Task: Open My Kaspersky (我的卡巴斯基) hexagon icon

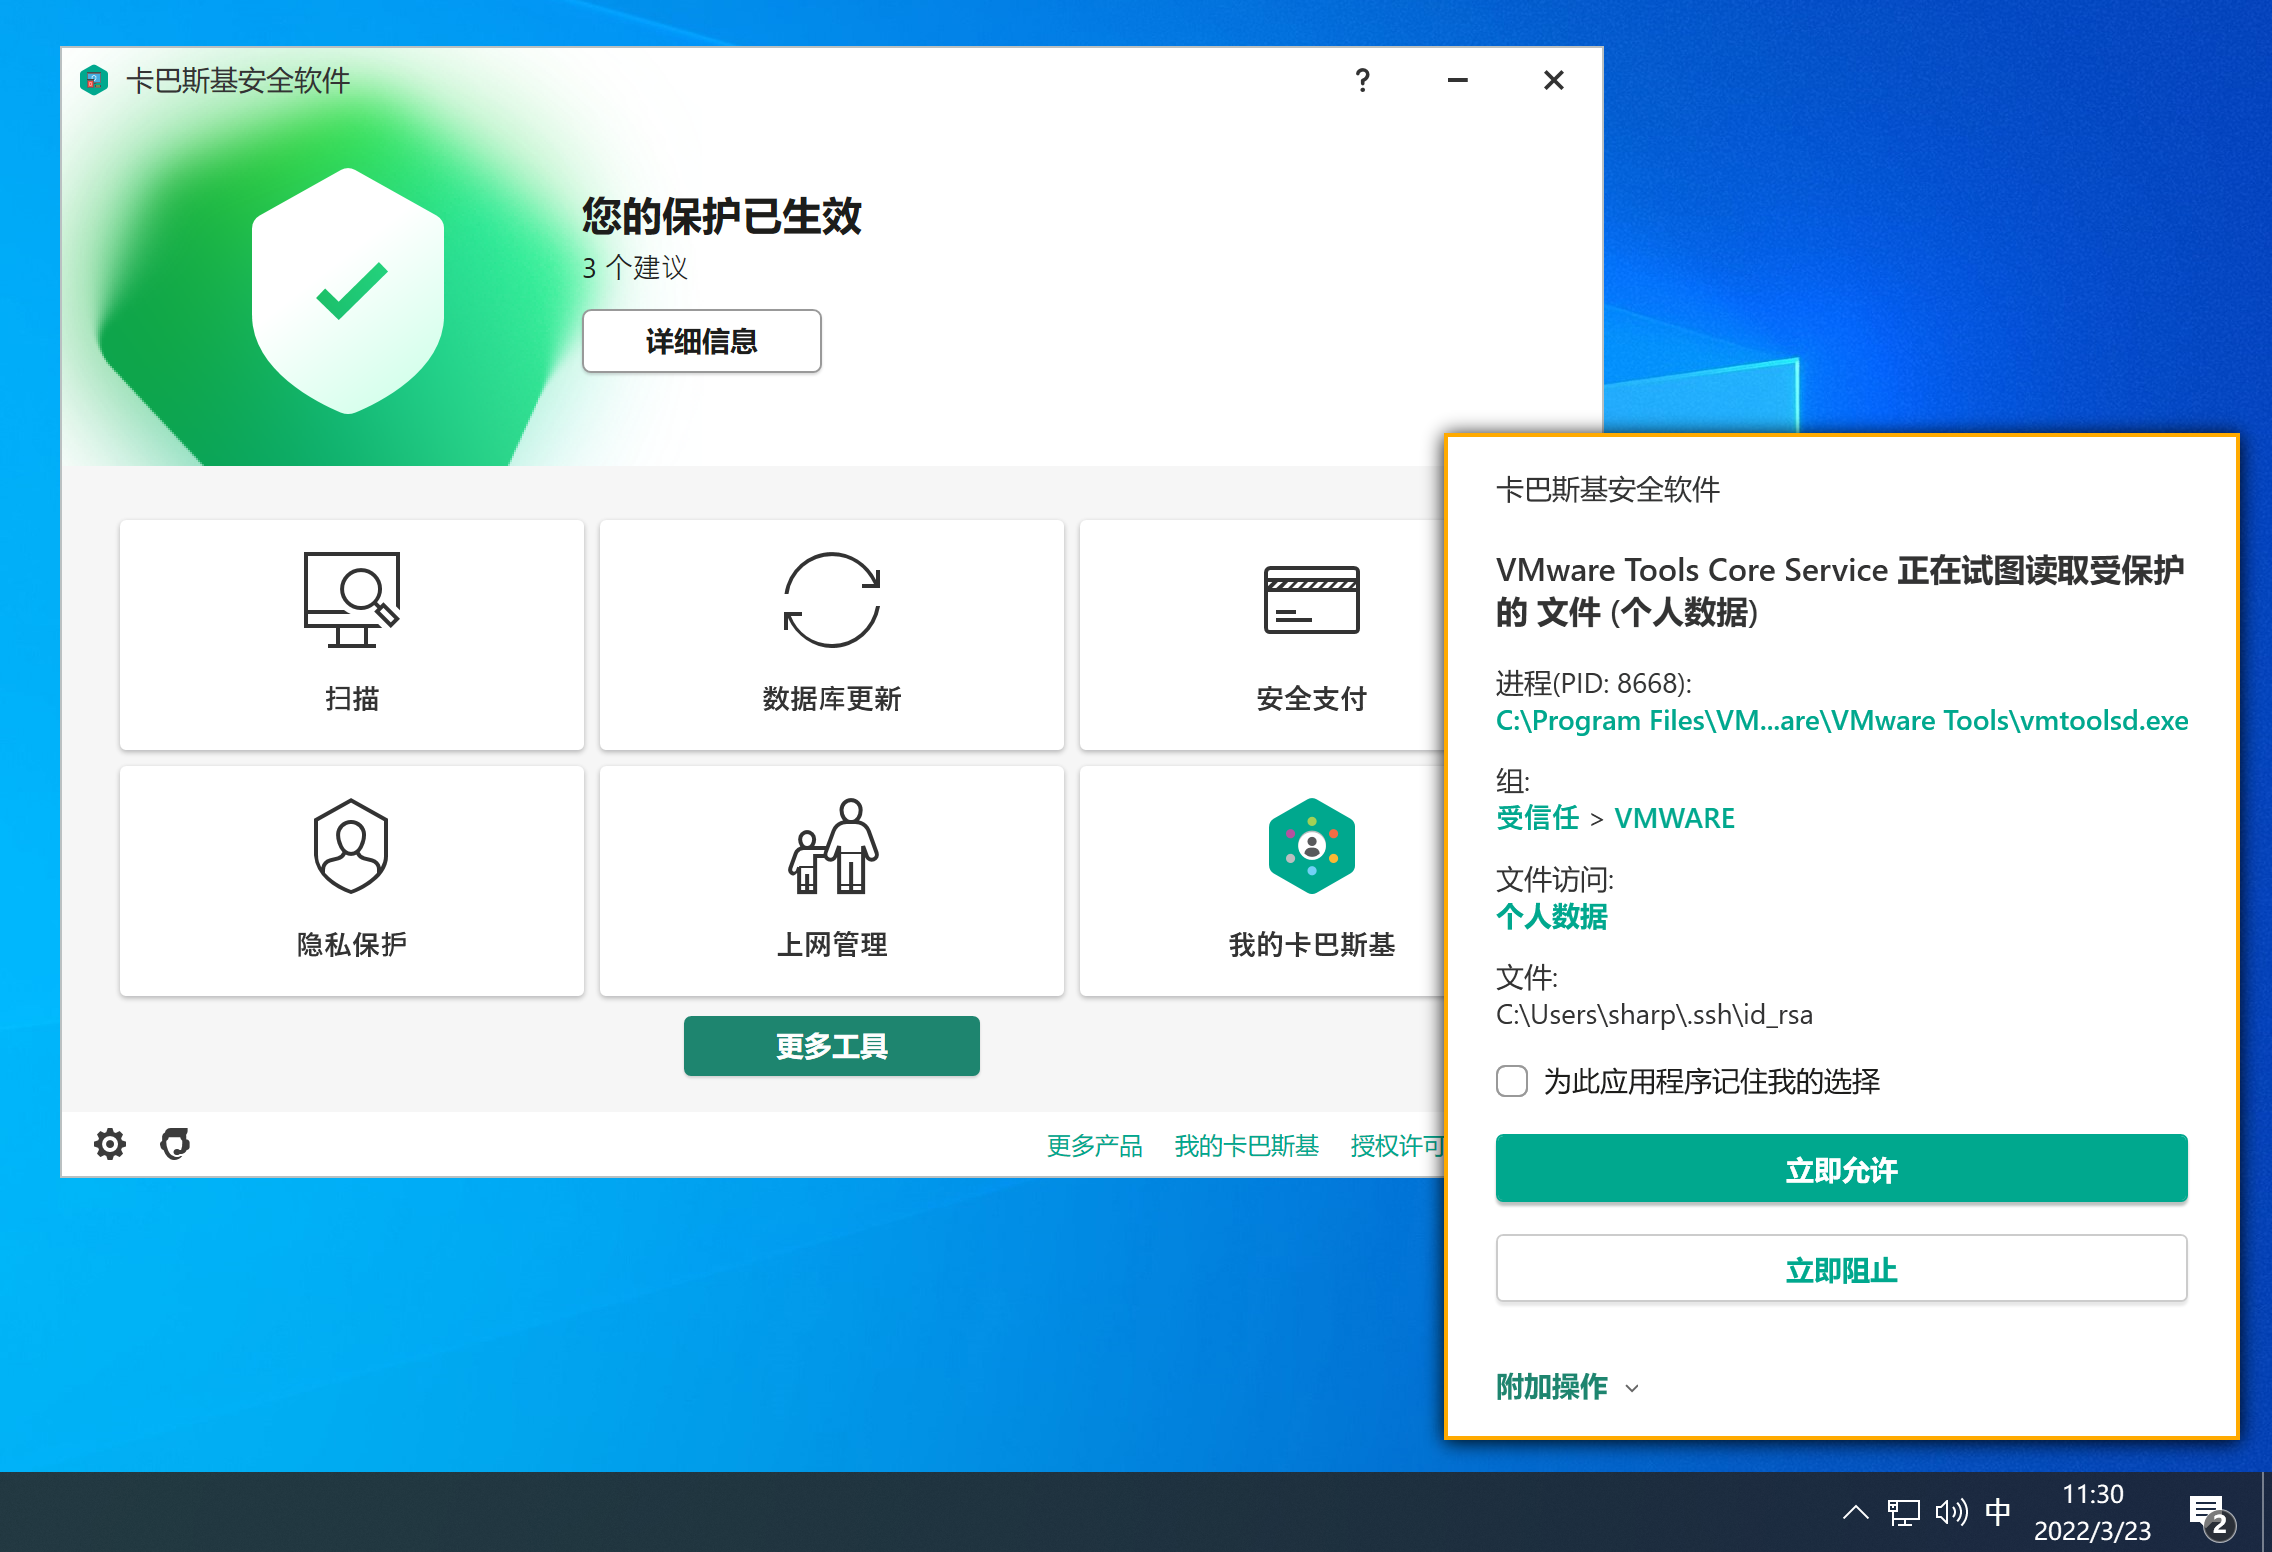Action: point(1311,846)
